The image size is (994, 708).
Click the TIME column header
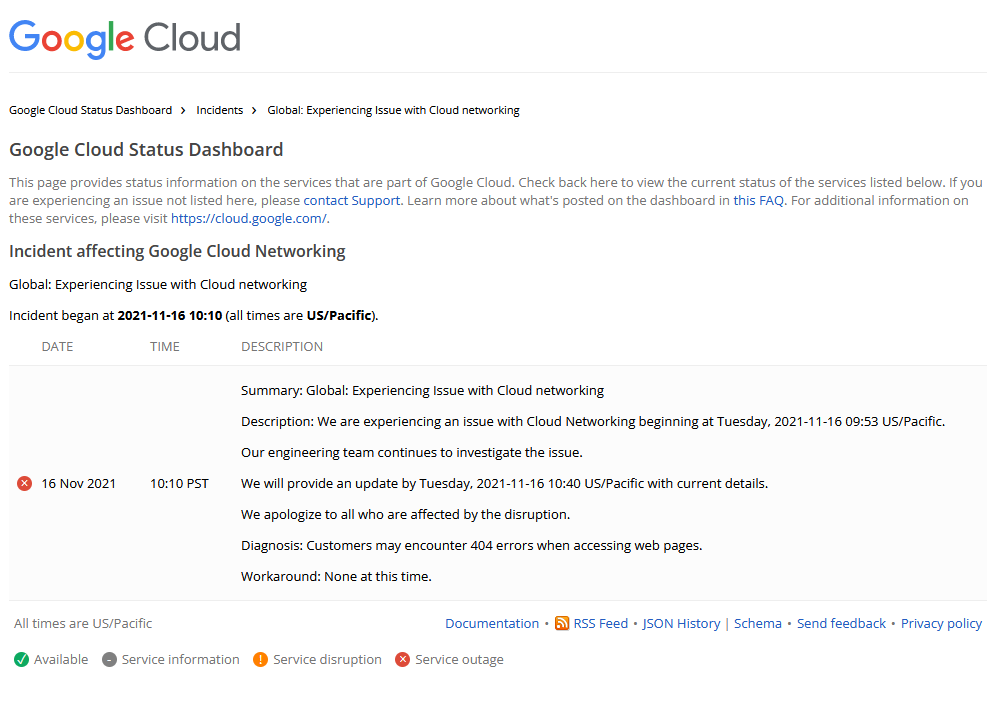[165, 347]
